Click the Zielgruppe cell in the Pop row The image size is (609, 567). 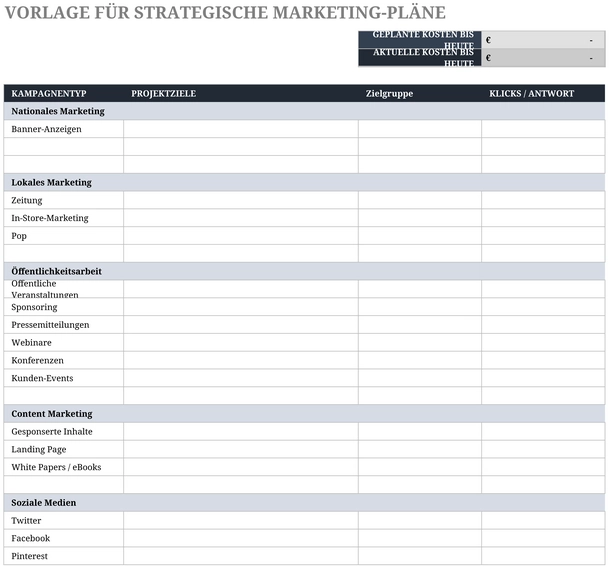[420, 236]
